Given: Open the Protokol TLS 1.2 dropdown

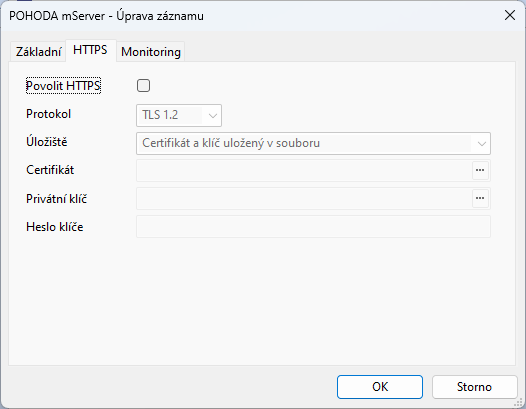Looking at the screenshot, I should point(179,115).
